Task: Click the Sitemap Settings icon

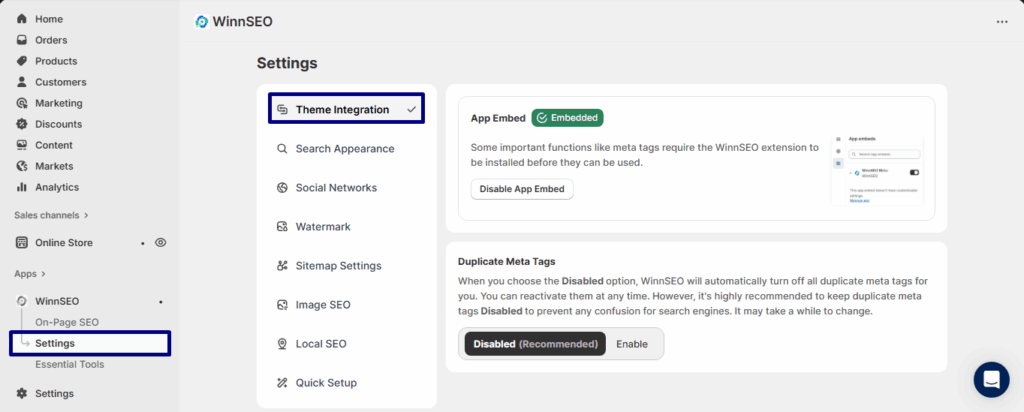Action: [282, 266]
